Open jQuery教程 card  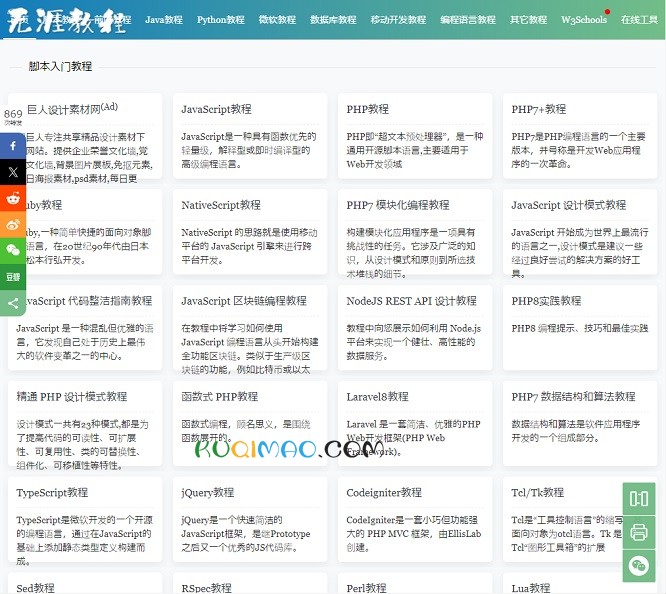tap(250, 519)
